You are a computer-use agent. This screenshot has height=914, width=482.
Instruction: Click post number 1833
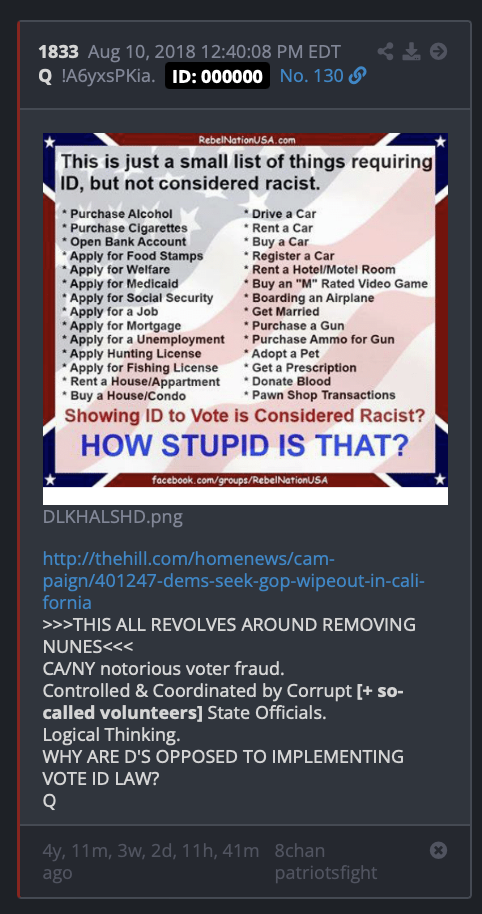(x=58, y=52)
